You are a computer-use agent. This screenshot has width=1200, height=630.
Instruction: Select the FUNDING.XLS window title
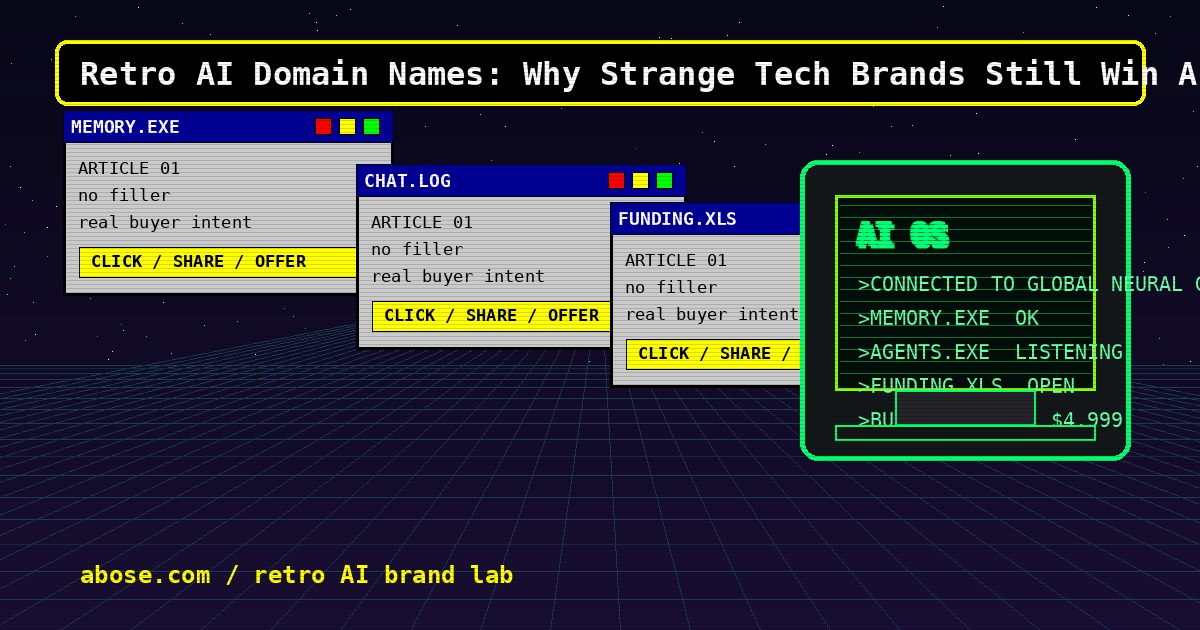677,219
